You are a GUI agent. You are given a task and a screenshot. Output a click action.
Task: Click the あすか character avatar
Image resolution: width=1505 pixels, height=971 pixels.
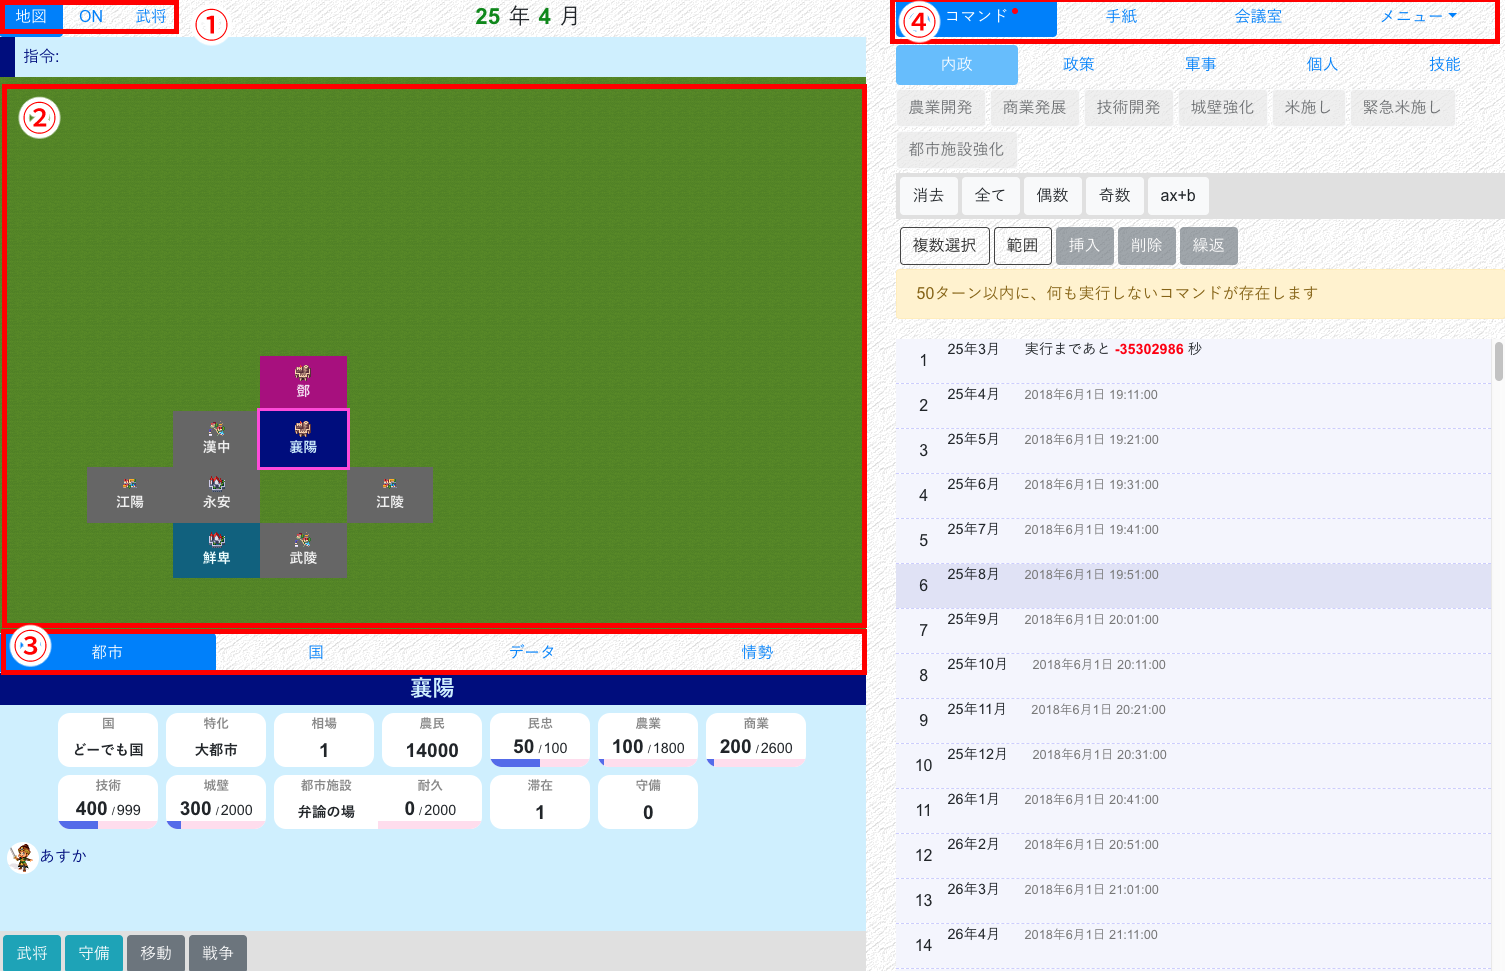click(x=22, y=857)
